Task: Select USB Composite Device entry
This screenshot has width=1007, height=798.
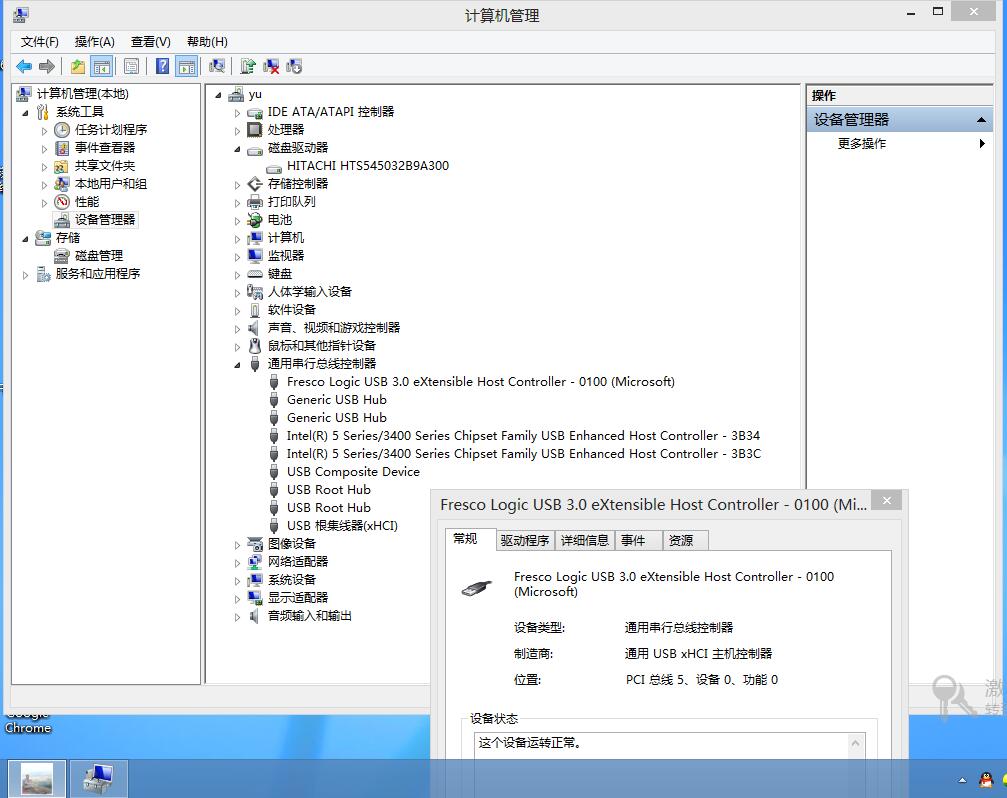Action: coord(353,471)
